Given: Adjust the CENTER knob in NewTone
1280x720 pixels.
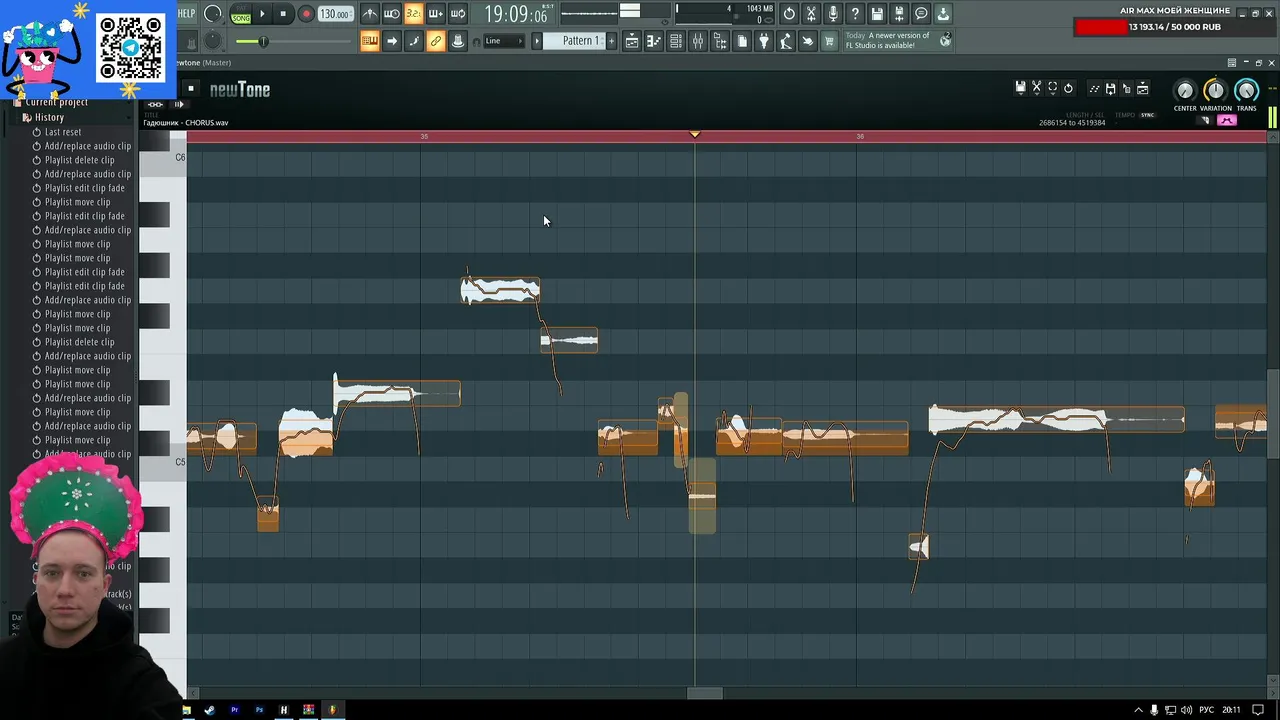Looking at the screenshot, I should [x=1184, y=91].
